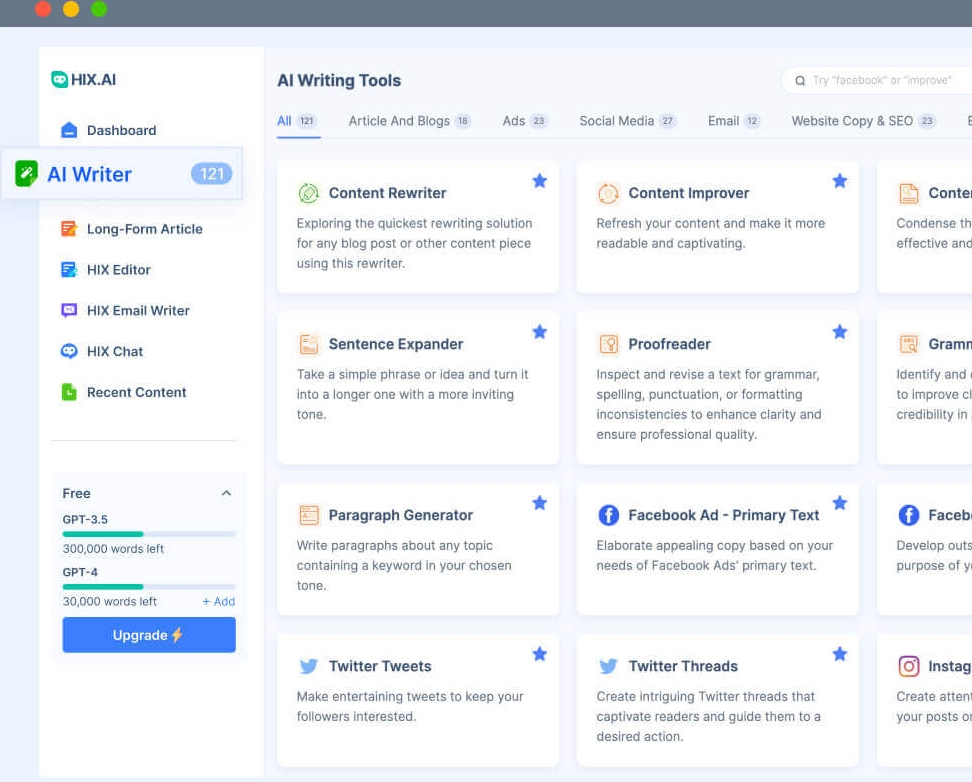Click the '30,000 words left' text
Viewport: 972px width, 782px height.
click(110, 602)
